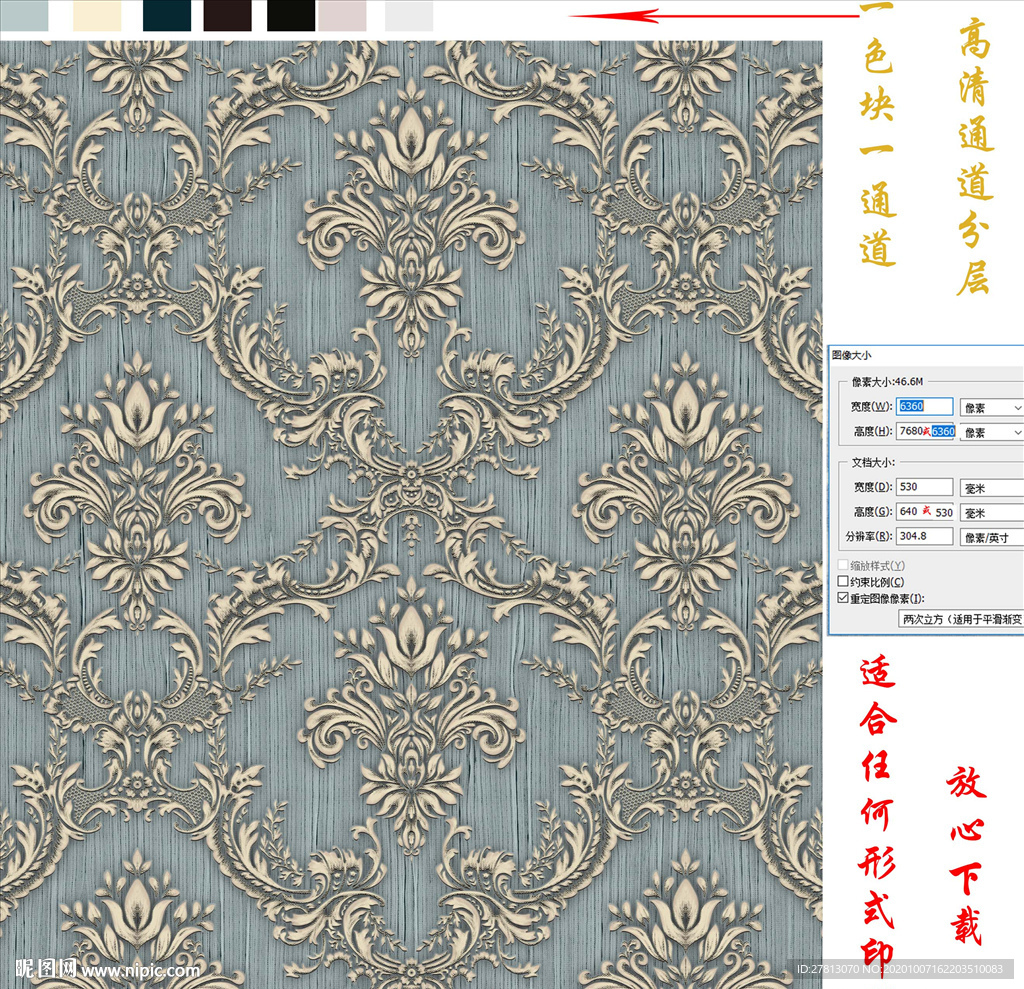Toggle the 缩放样式 checkbox

(843, 565)
